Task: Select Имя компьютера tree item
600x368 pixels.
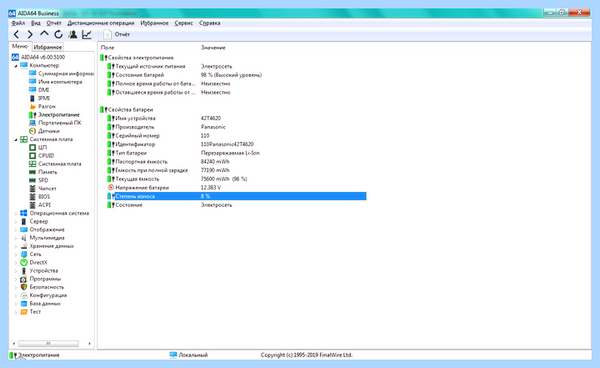Action: coord(55,82)
